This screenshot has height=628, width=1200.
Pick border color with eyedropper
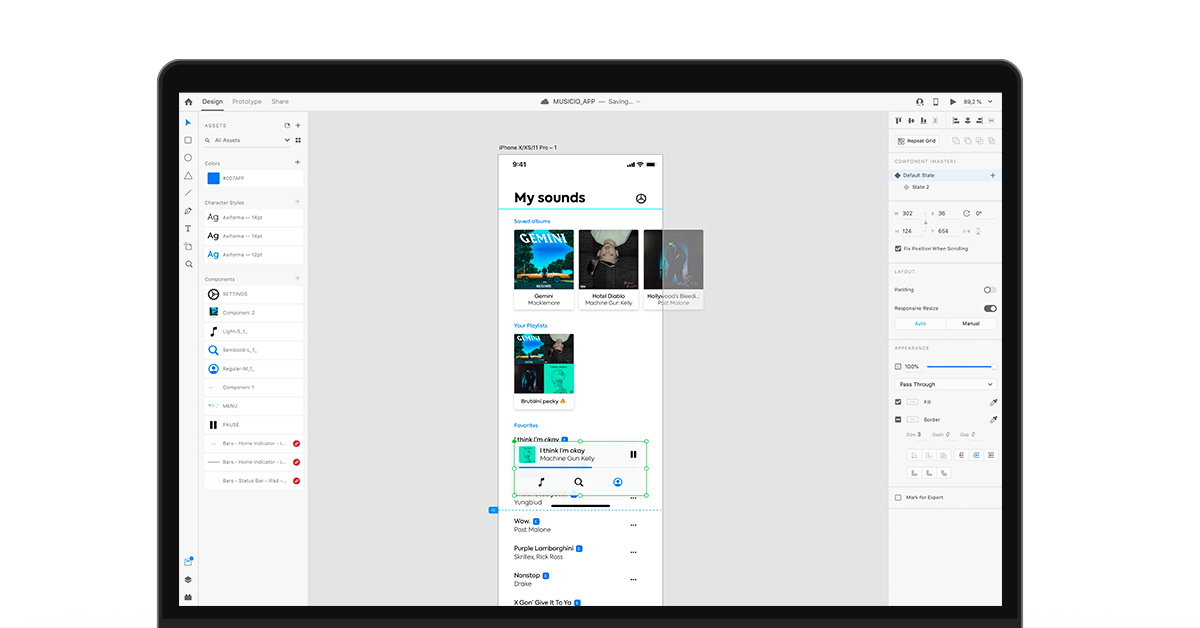click(x=993, y=420)
